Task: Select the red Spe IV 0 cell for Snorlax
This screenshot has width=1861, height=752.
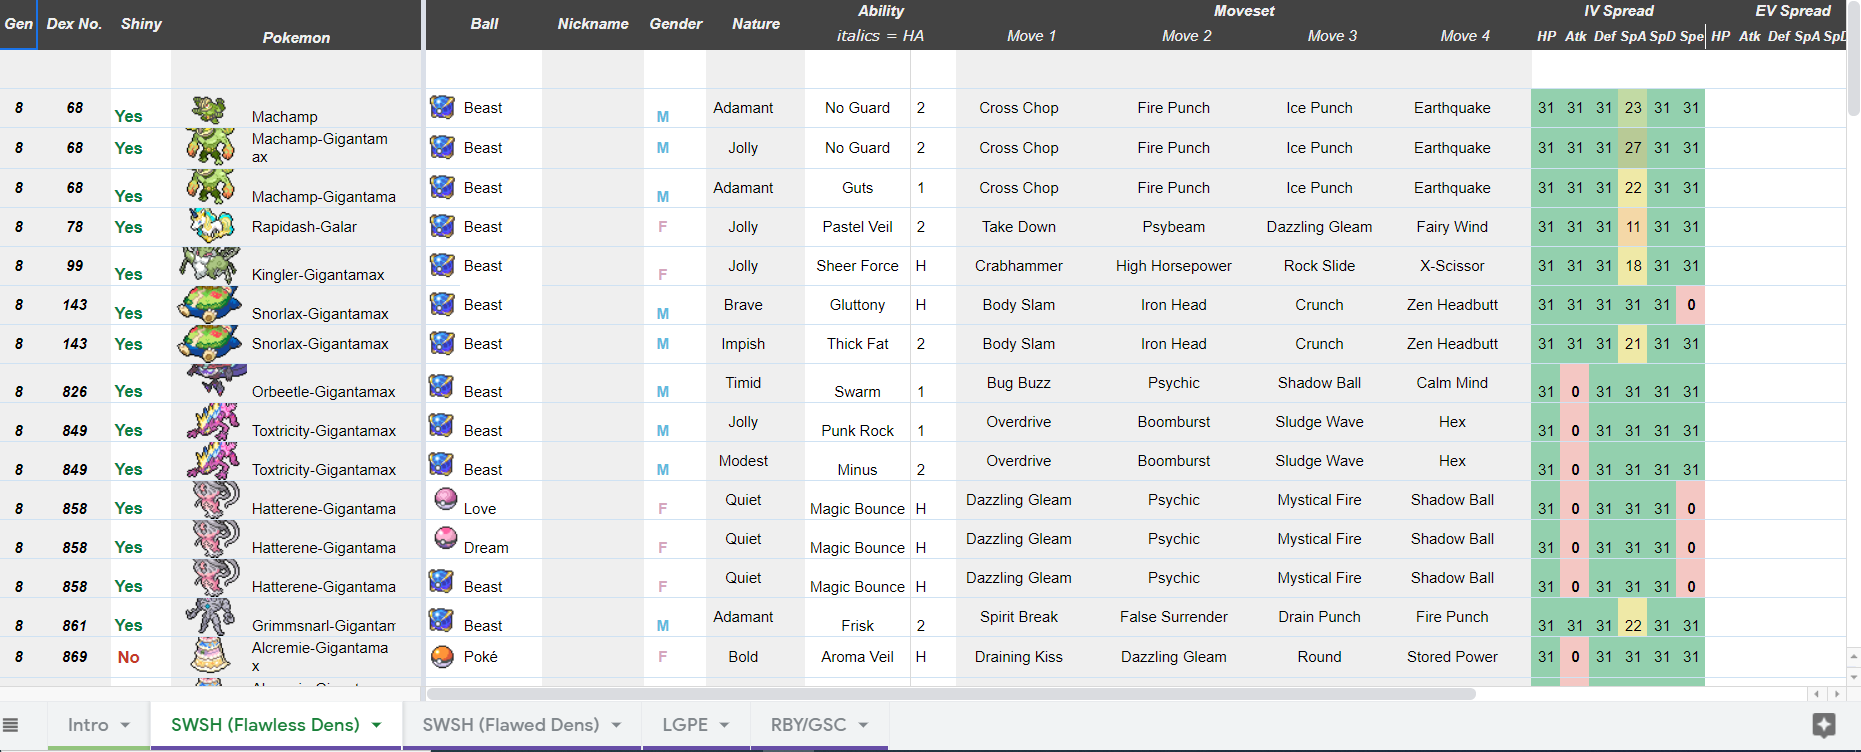Action: 1691,305
